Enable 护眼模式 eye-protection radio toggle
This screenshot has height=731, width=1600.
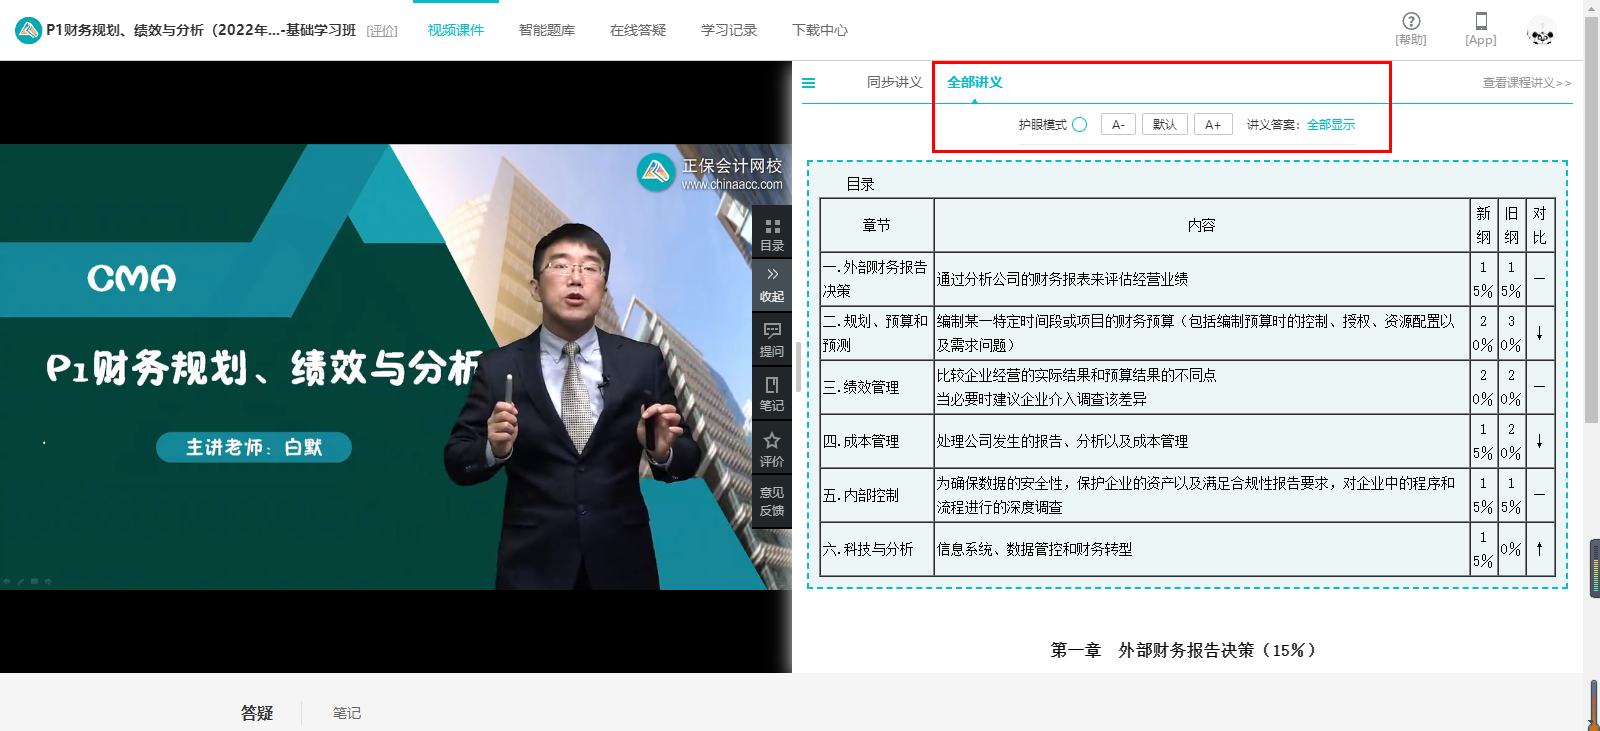tap(1080, 125)
